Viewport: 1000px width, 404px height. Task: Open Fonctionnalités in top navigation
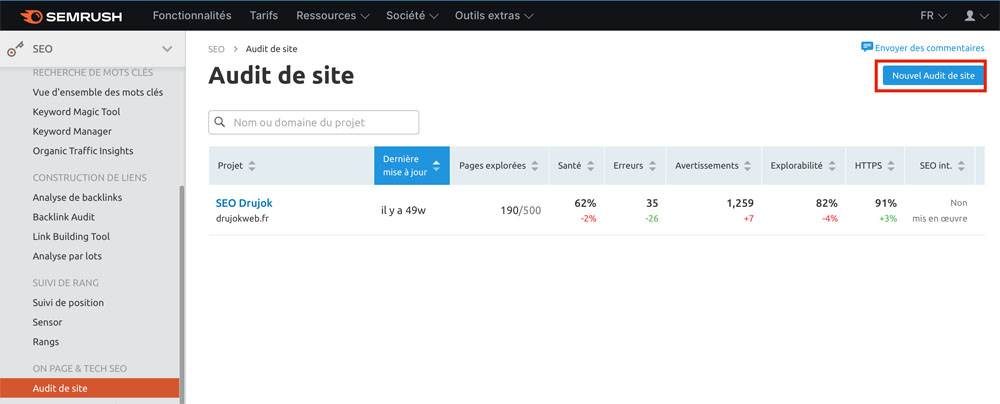(192, 15)
